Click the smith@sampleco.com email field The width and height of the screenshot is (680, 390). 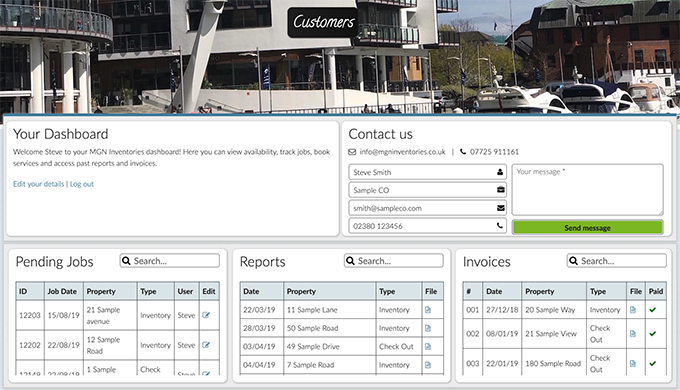(427, 208)
